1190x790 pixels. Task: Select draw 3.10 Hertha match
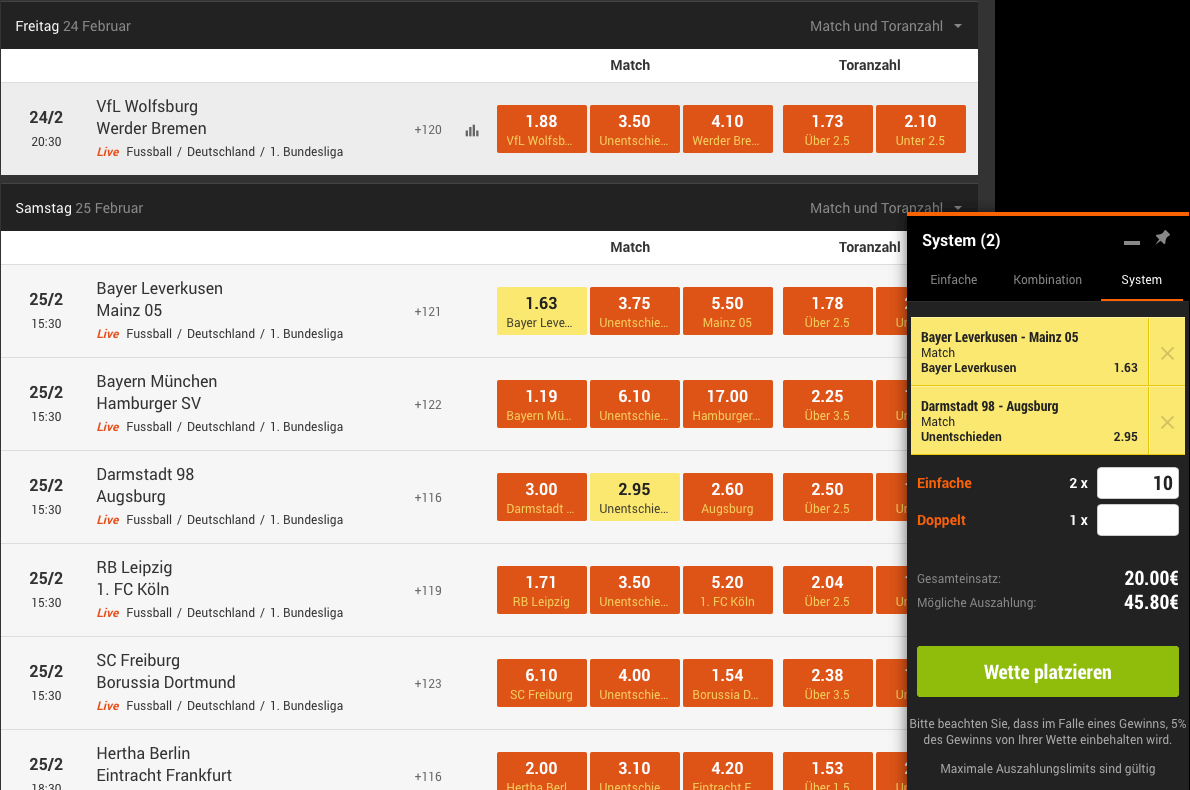click(x=634, y=771)
